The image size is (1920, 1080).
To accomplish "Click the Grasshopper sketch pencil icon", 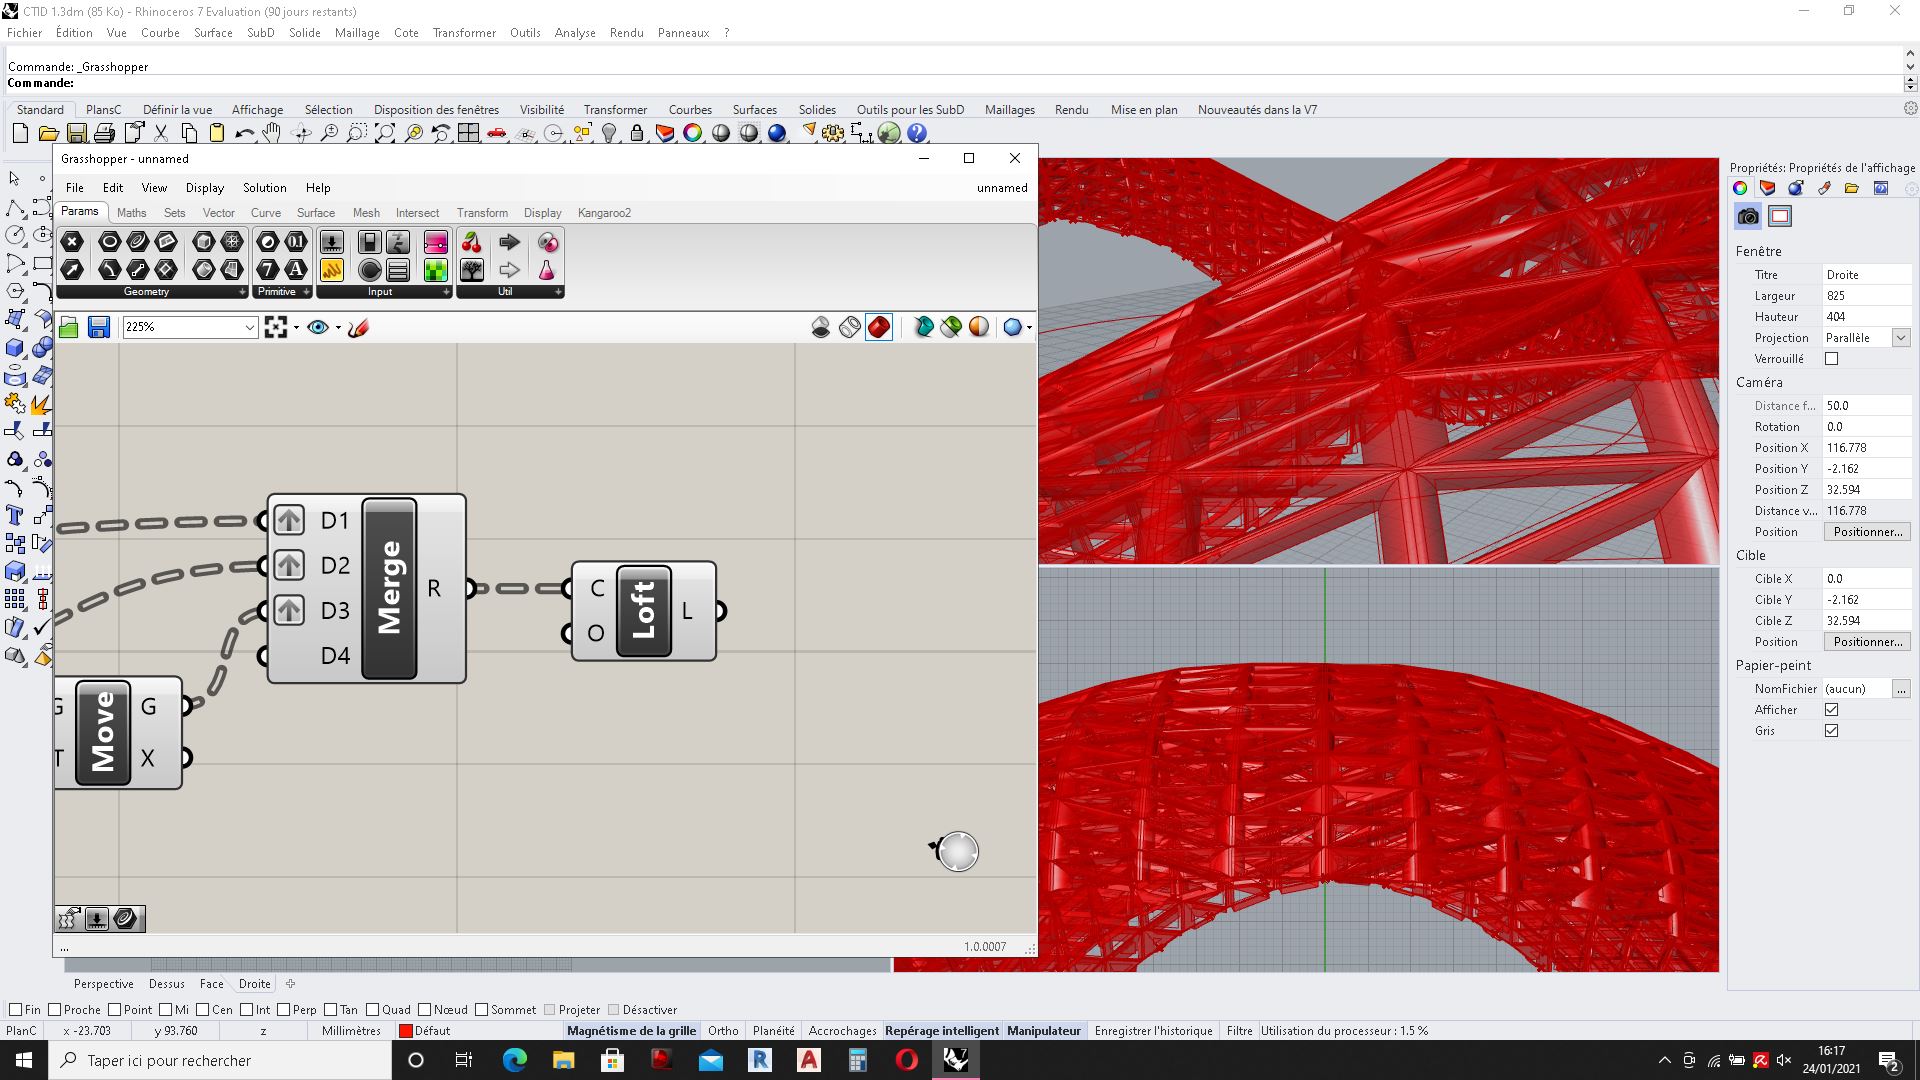I will [x=358, y=327].
